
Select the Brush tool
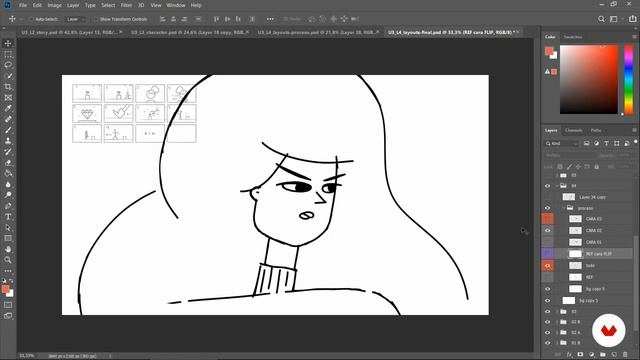[8, 130]
